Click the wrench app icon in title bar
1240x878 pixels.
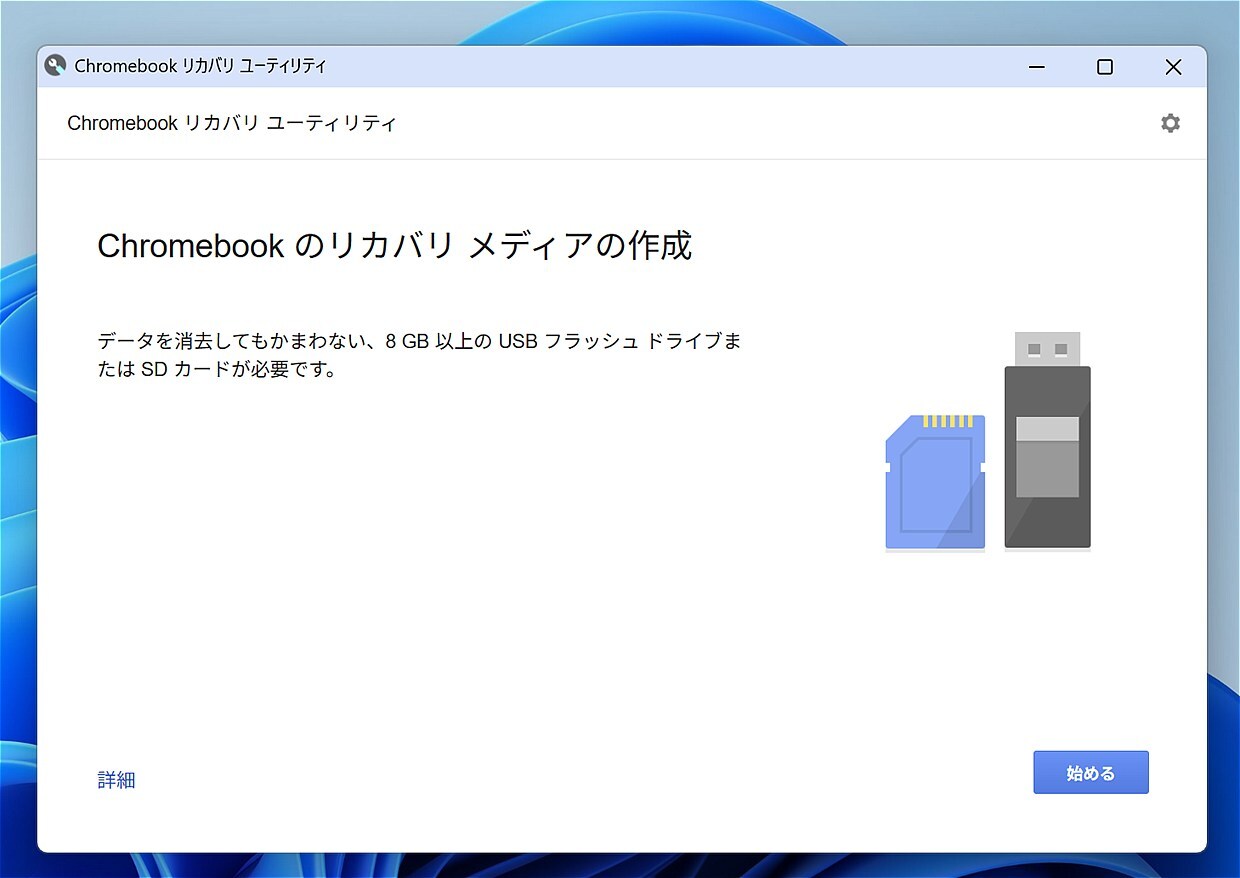coord(56,66)
